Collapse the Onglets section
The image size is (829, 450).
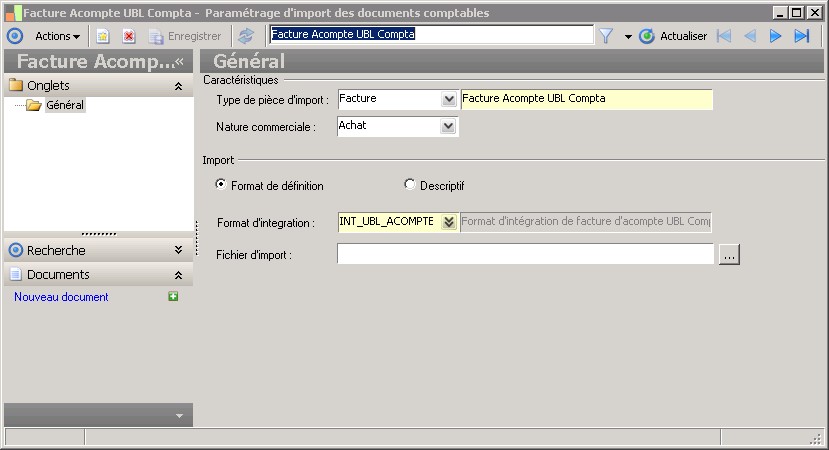pos(179,86)
